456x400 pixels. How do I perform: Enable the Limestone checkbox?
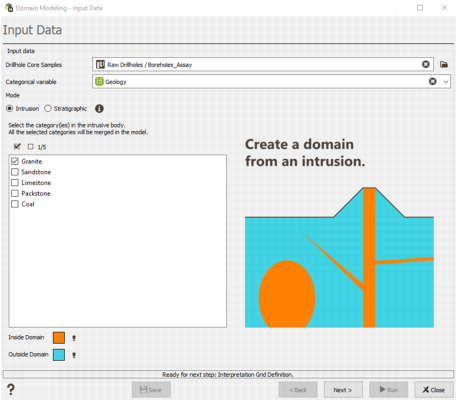pos(15,183)
